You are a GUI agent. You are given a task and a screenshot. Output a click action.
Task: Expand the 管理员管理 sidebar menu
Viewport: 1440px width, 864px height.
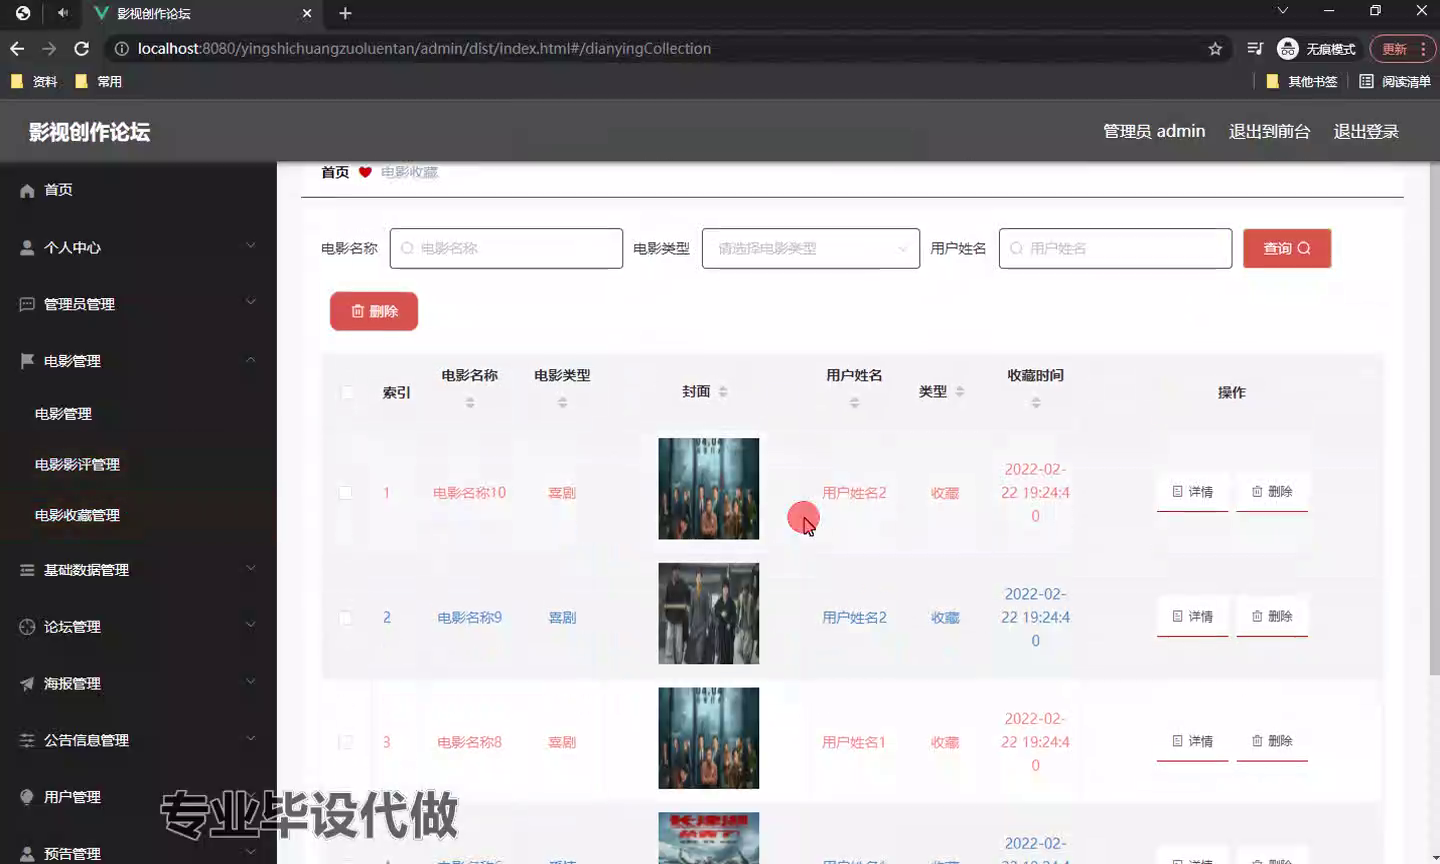click(x=251, y=302)
